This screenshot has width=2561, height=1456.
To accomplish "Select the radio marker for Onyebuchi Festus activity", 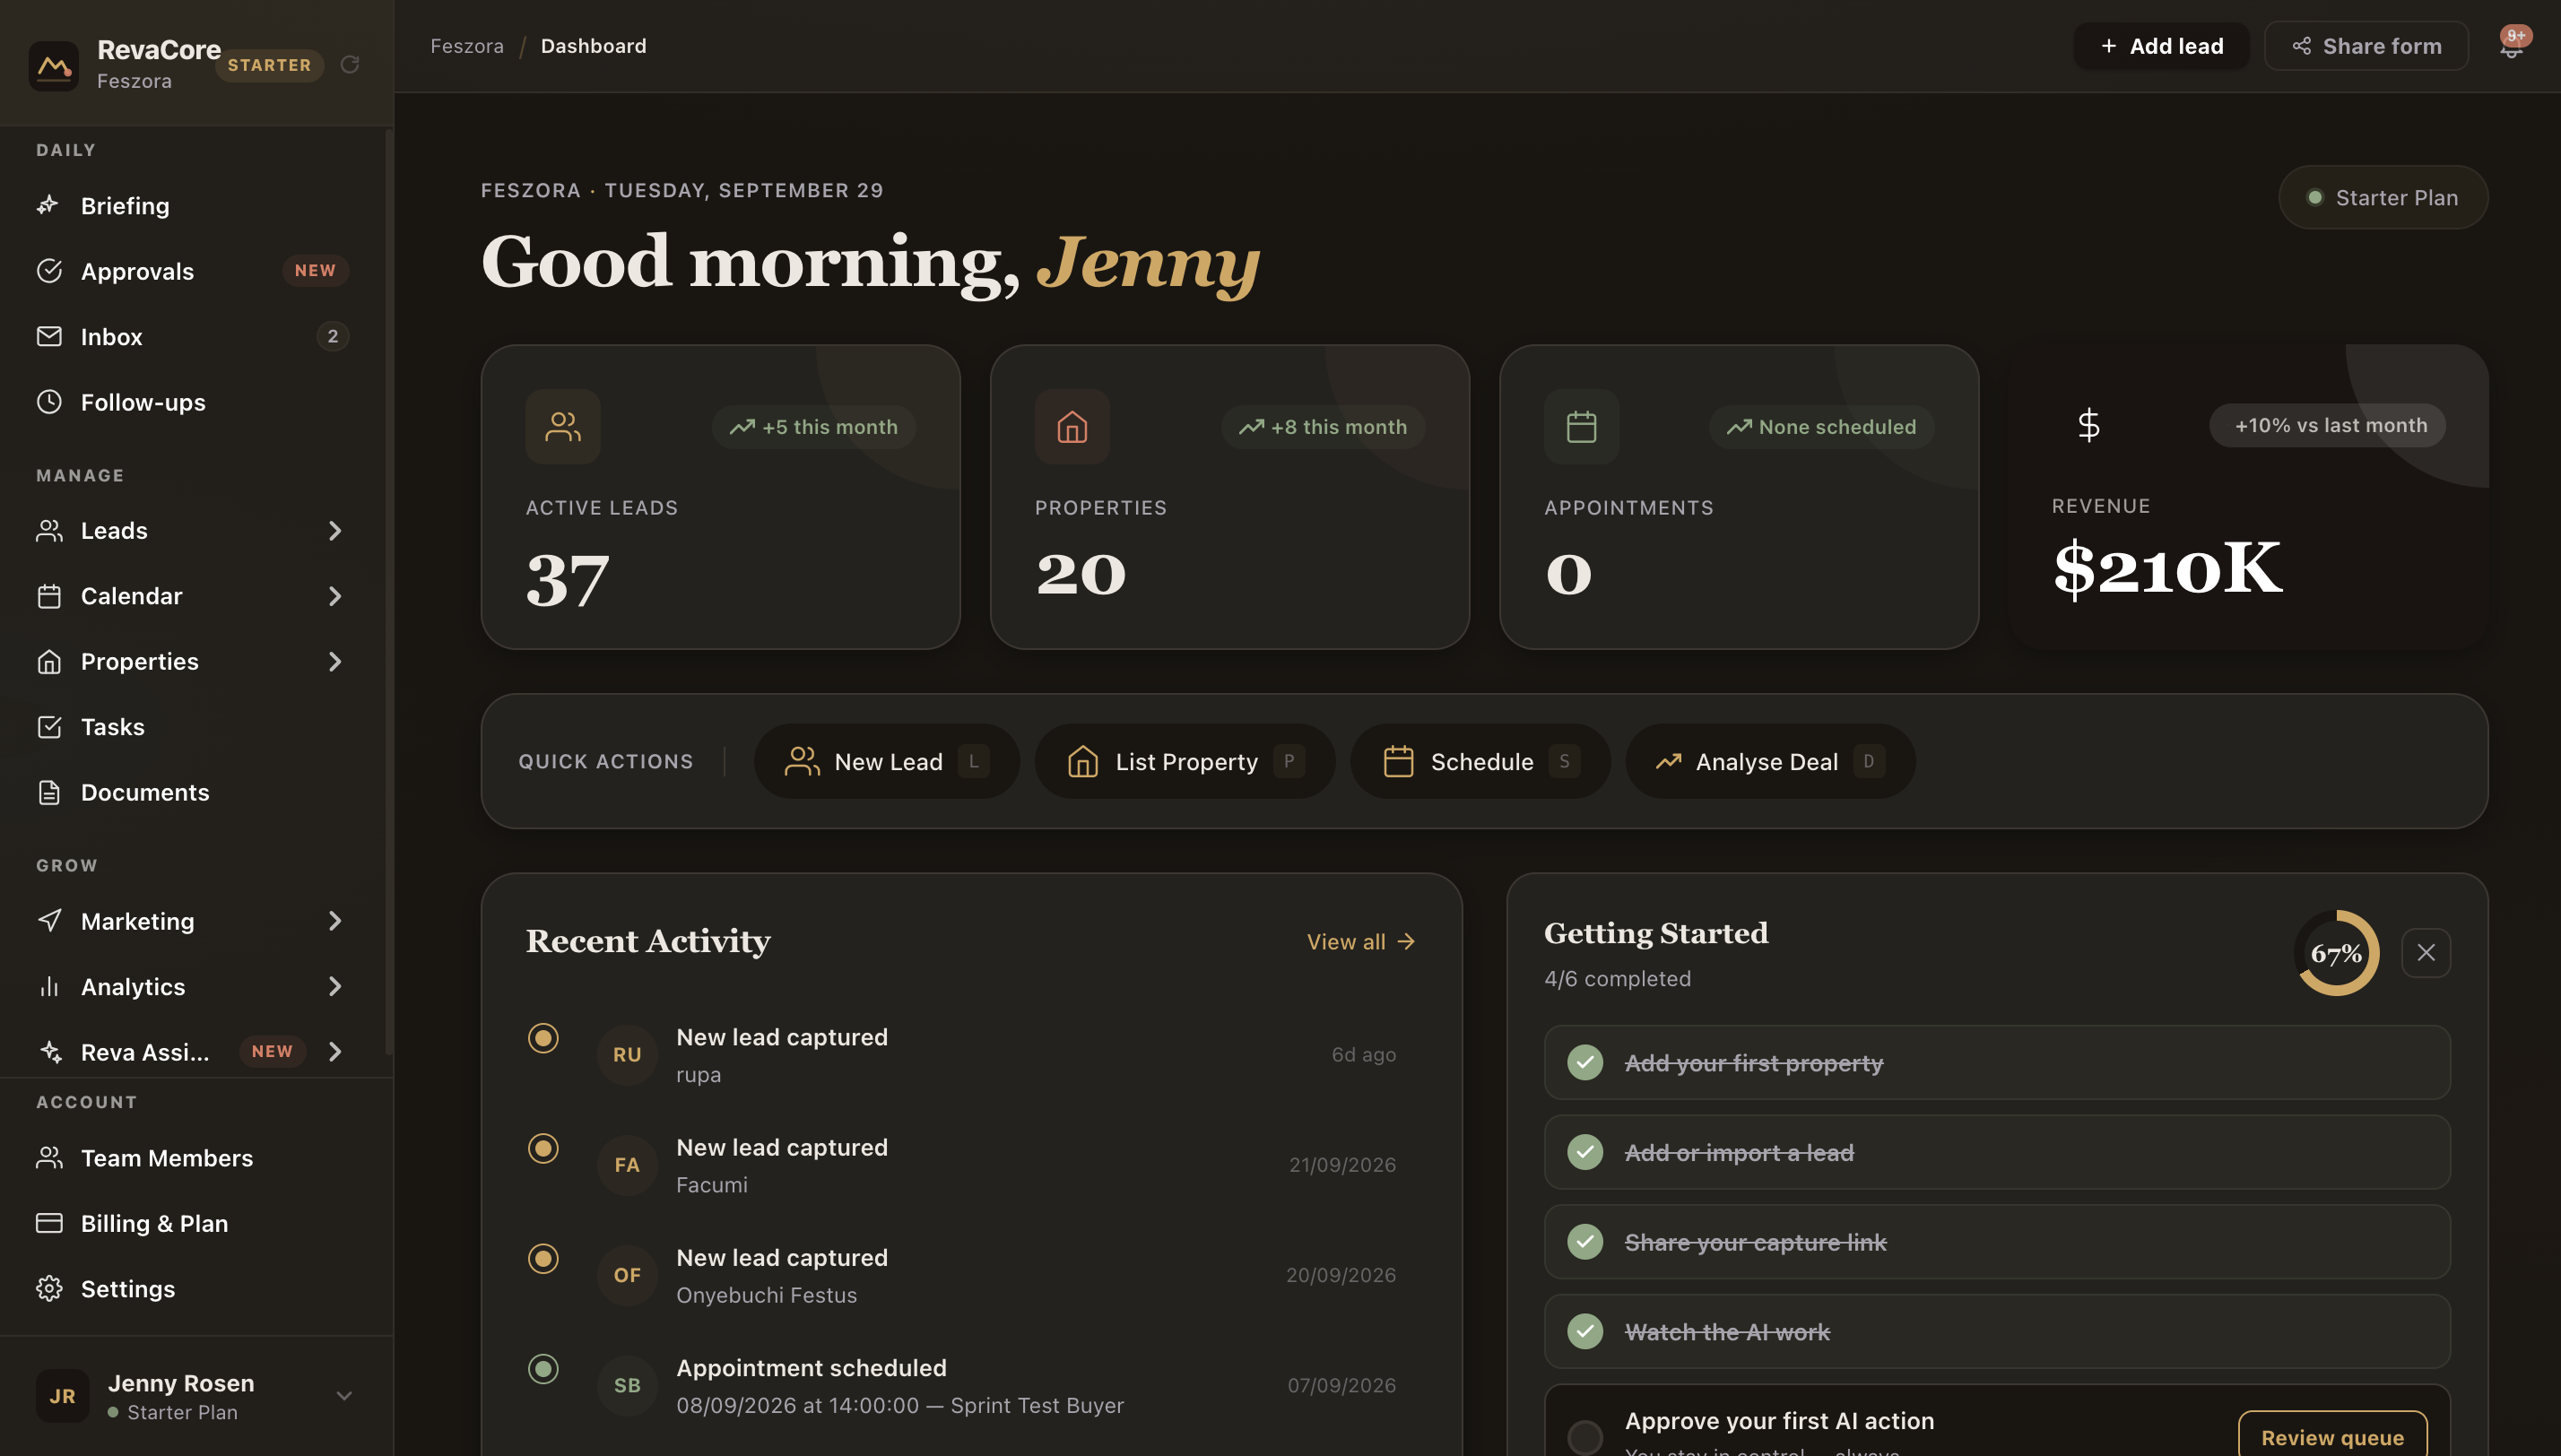I will pos(543,1258).
